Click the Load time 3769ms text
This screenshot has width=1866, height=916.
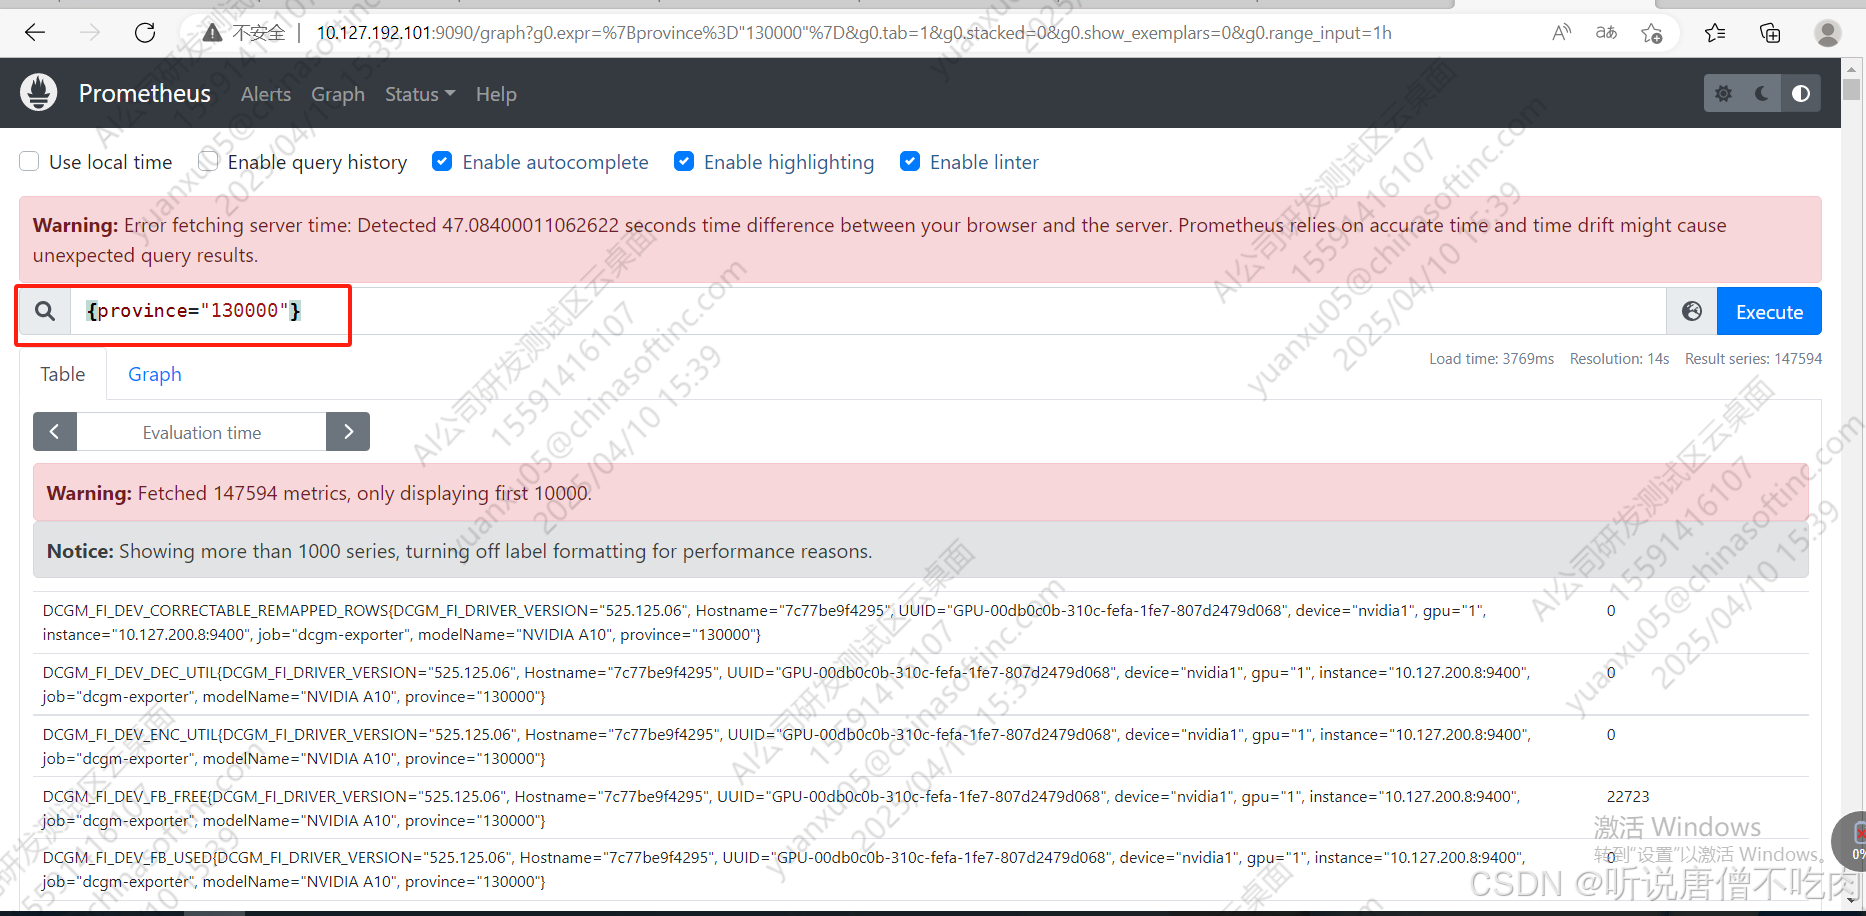(1491, 358)
